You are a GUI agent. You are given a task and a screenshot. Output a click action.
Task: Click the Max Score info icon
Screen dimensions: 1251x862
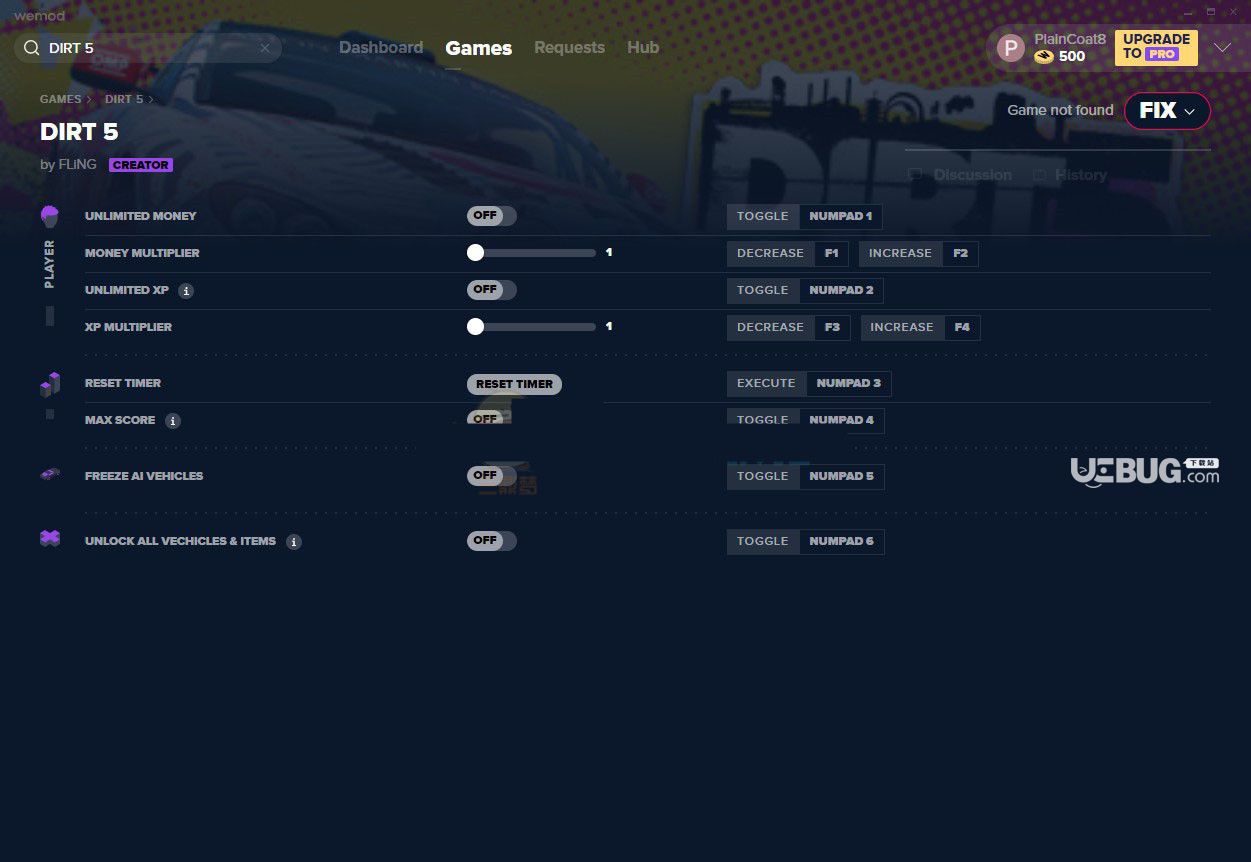[173, 421]
